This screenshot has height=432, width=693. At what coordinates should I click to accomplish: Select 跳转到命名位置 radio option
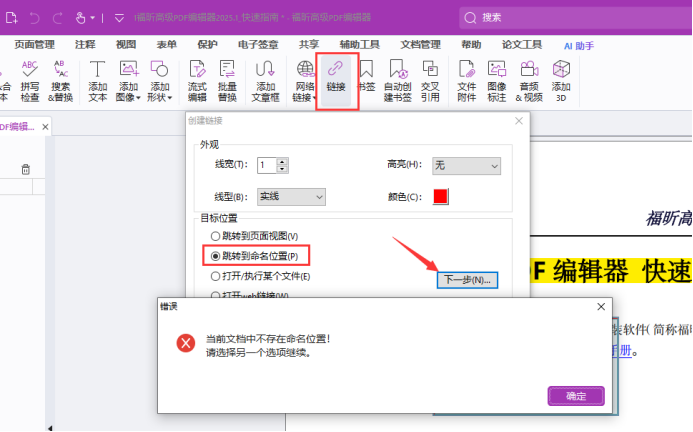(215, 256)
